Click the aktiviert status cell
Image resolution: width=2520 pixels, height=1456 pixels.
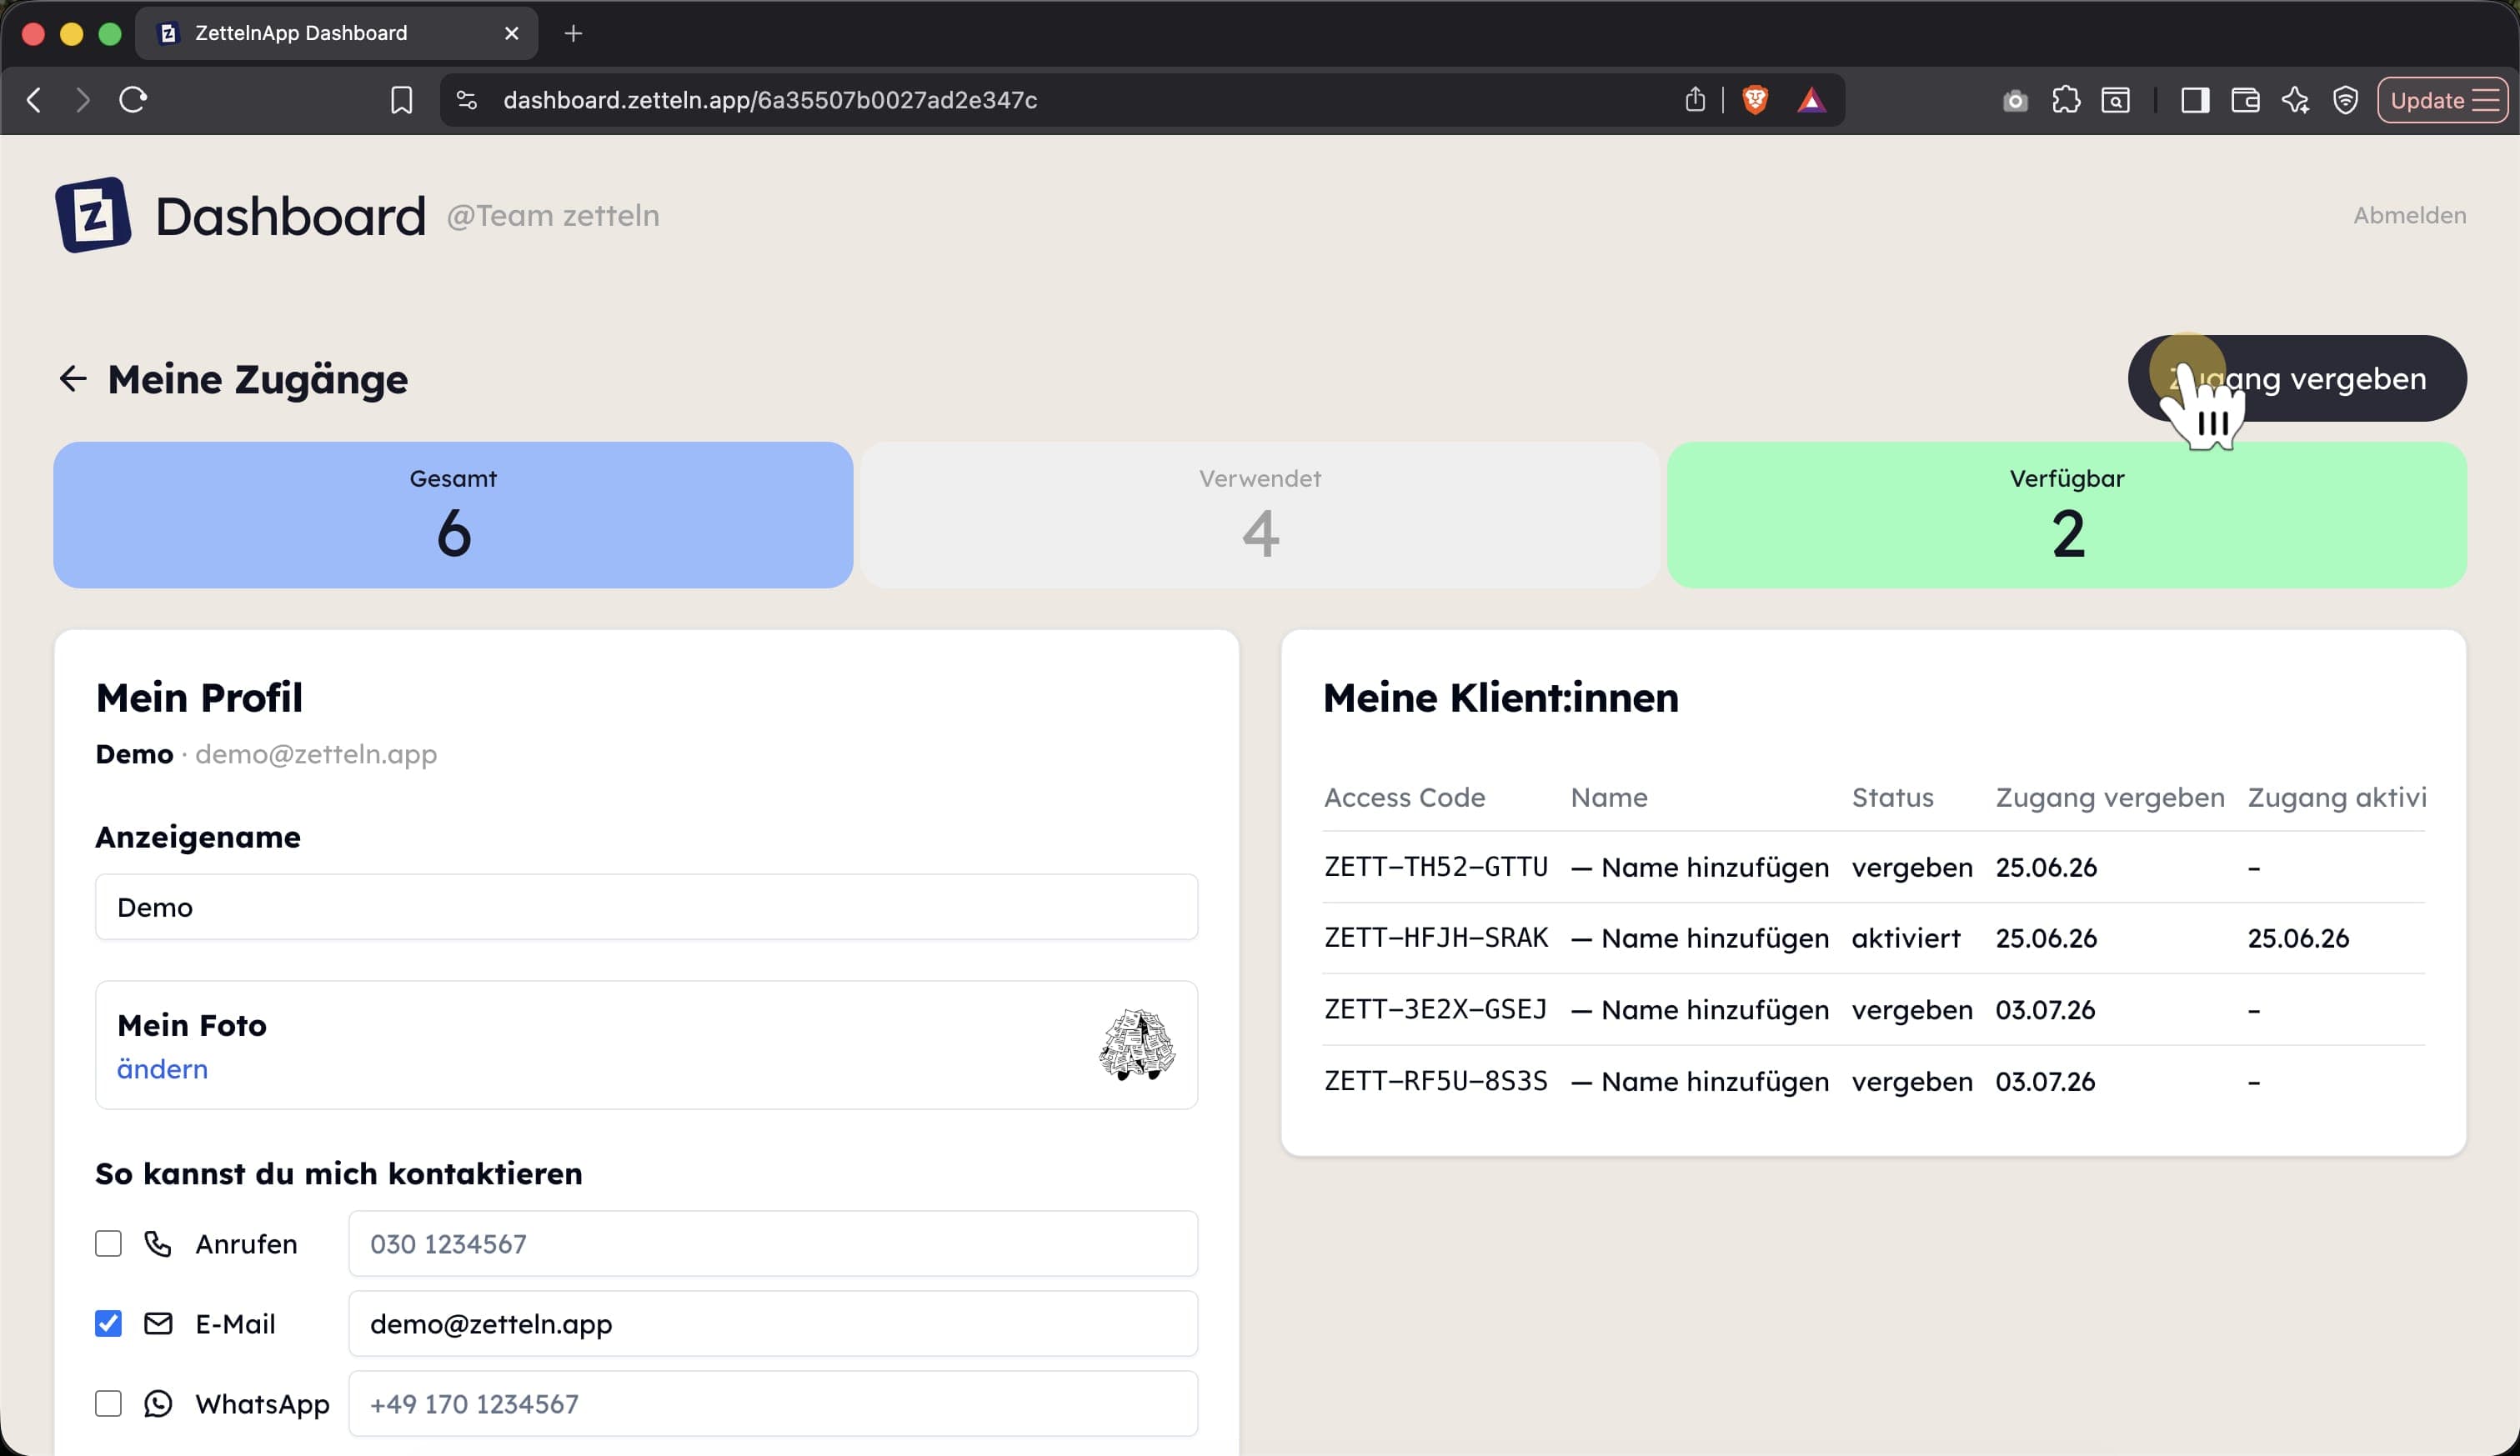click(x=1906, y=938)
